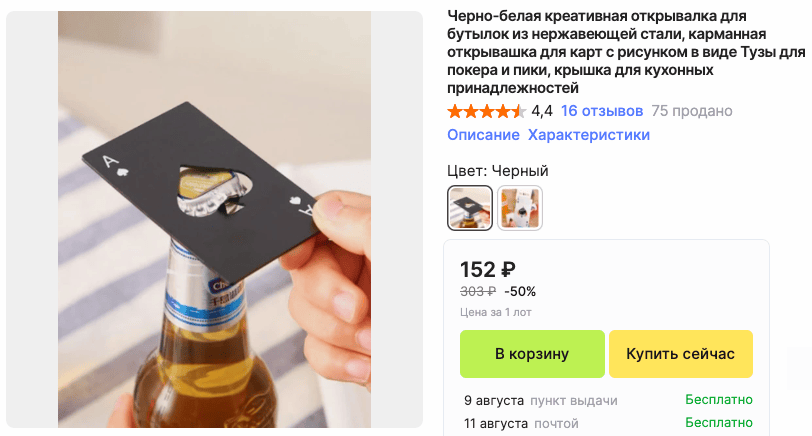
Task: Add item with the В корзину button
Action: 532,354
